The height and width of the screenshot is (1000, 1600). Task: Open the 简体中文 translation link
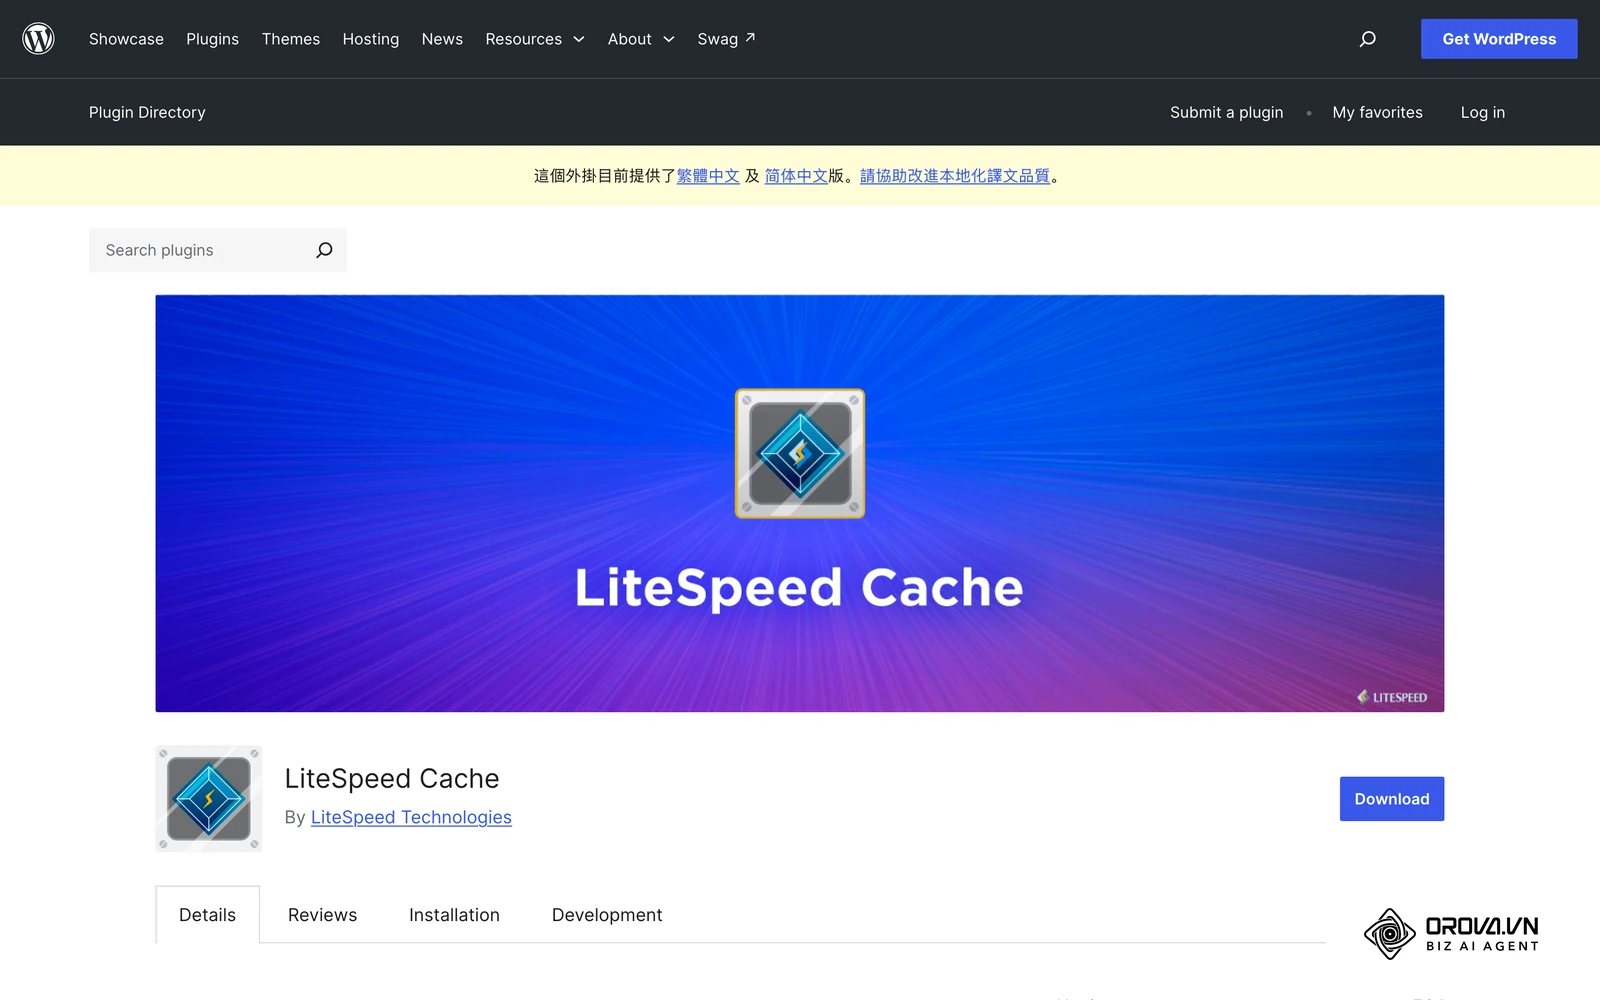tap(796, 176)
